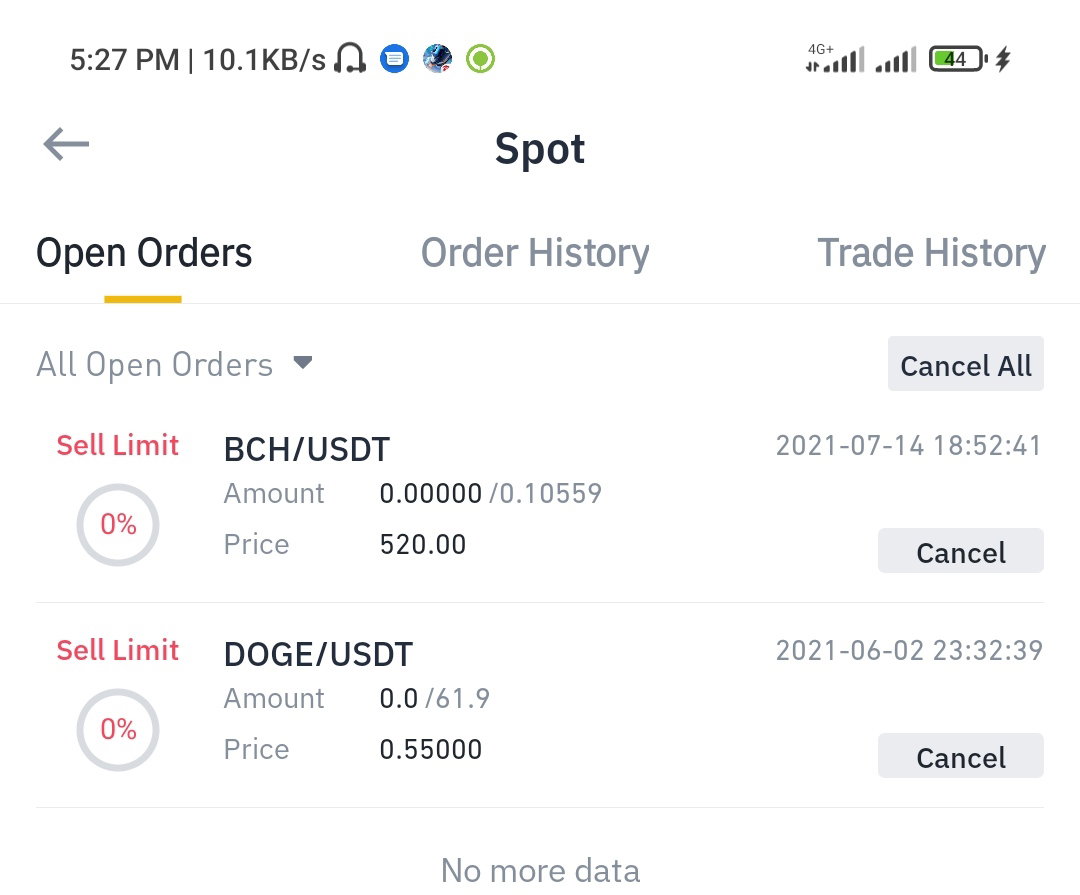
Task: Tap the headphones icon in status bar
Action: [x=350, y=59]
